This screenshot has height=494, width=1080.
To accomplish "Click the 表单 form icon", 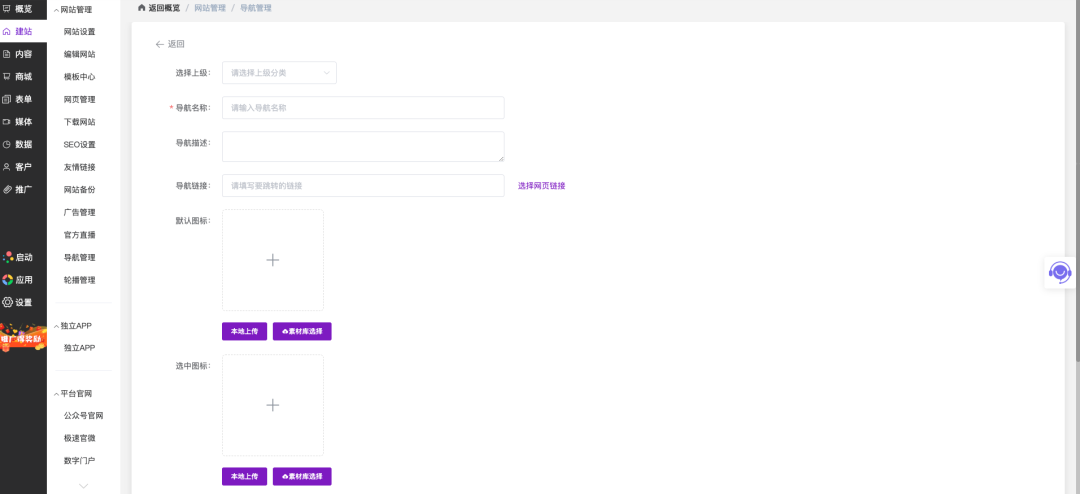I will pos(7,99).
